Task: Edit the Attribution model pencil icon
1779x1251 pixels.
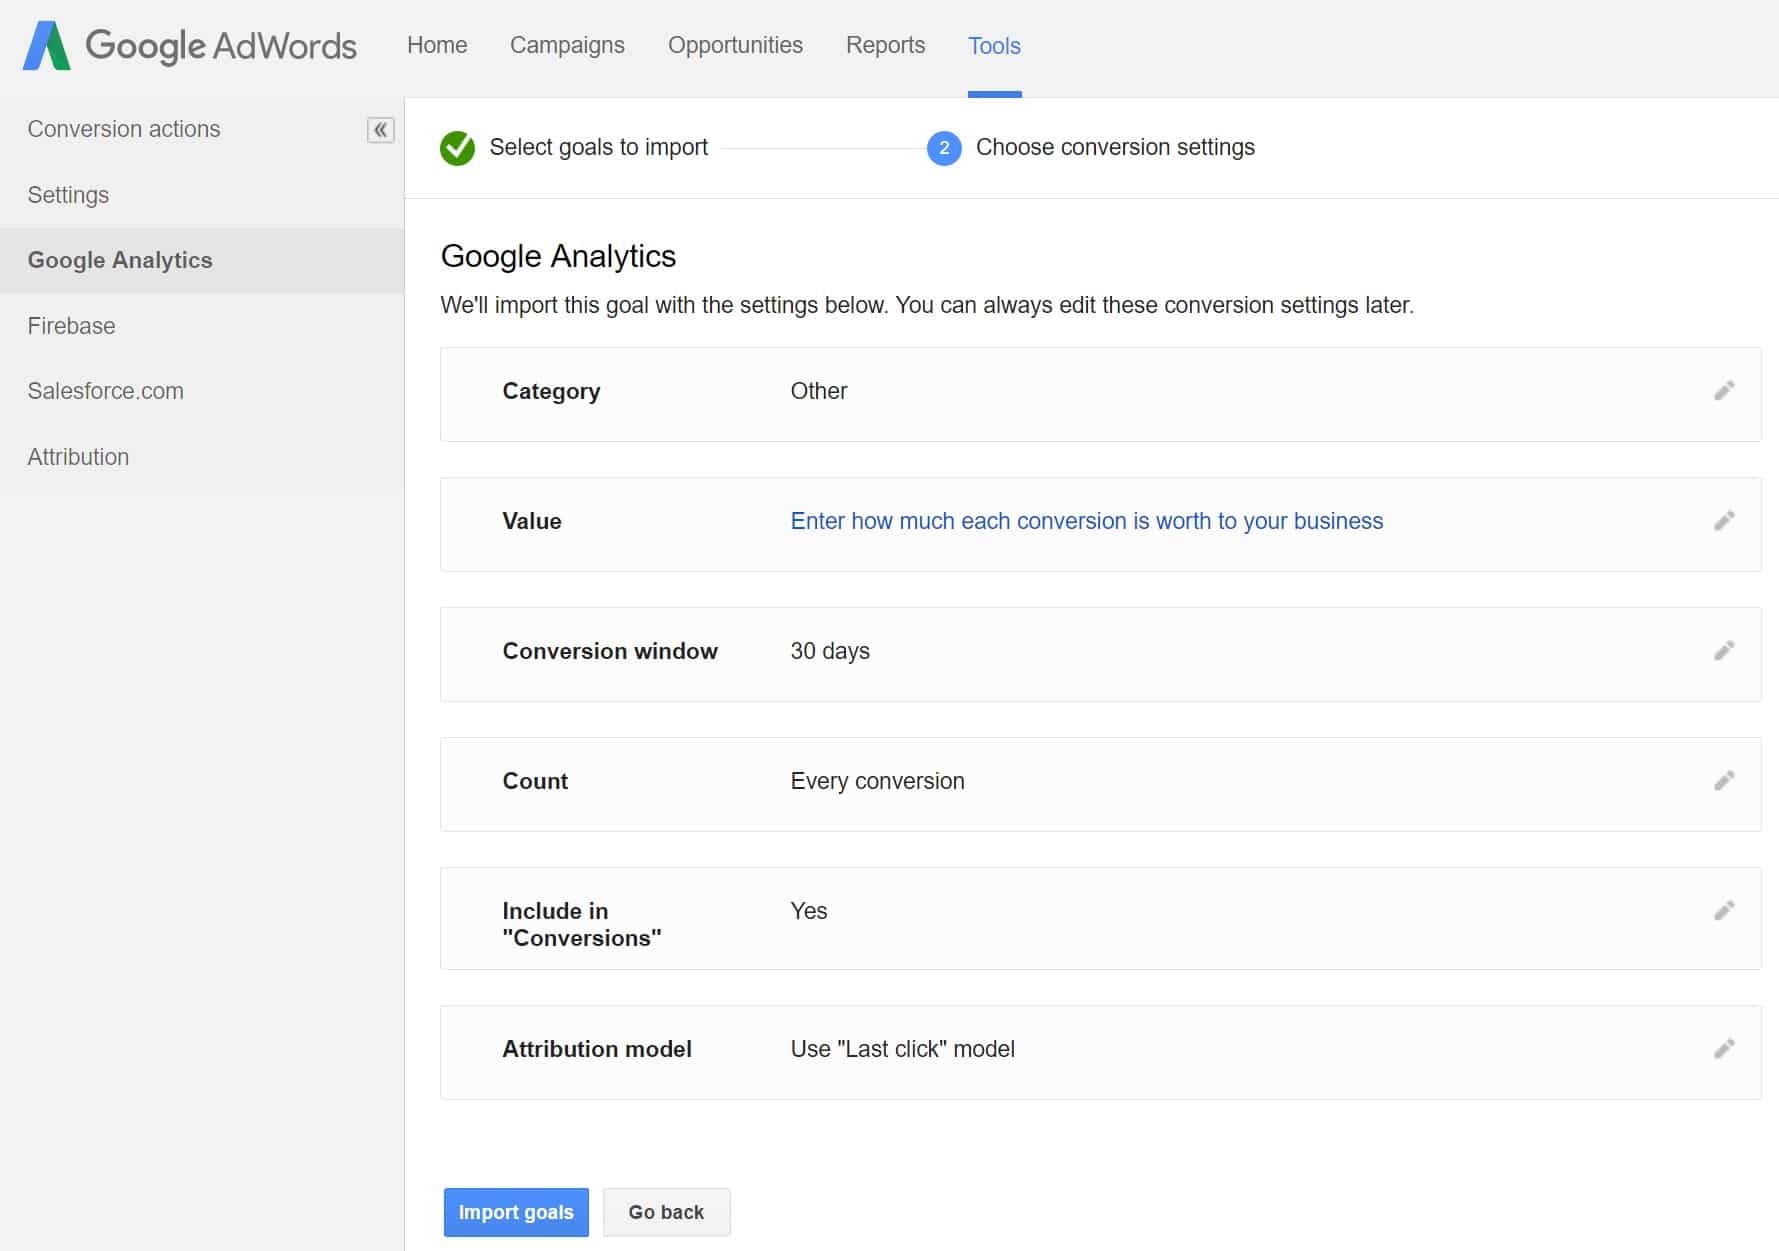Action: (x=1724, y=1049)
